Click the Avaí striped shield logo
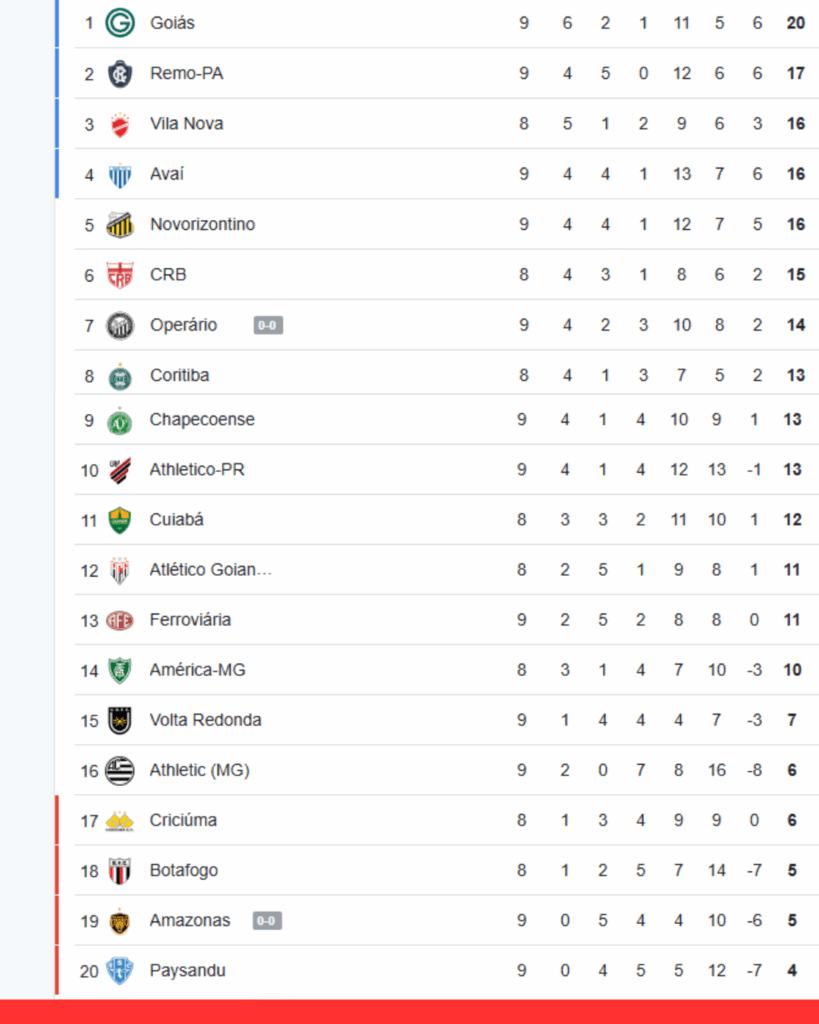This screenshot has width=819, height=1024. click(x=120, y=174)
